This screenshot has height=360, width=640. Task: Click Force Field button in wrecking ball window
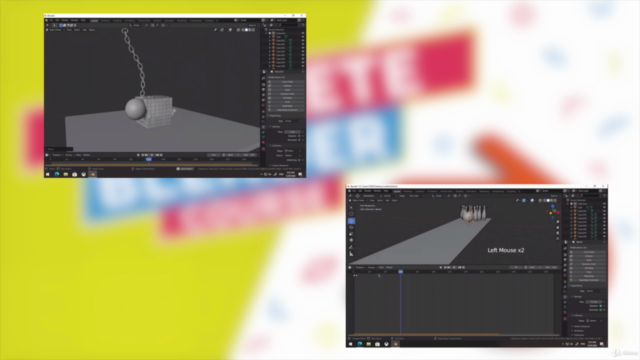tap(286, 82)
